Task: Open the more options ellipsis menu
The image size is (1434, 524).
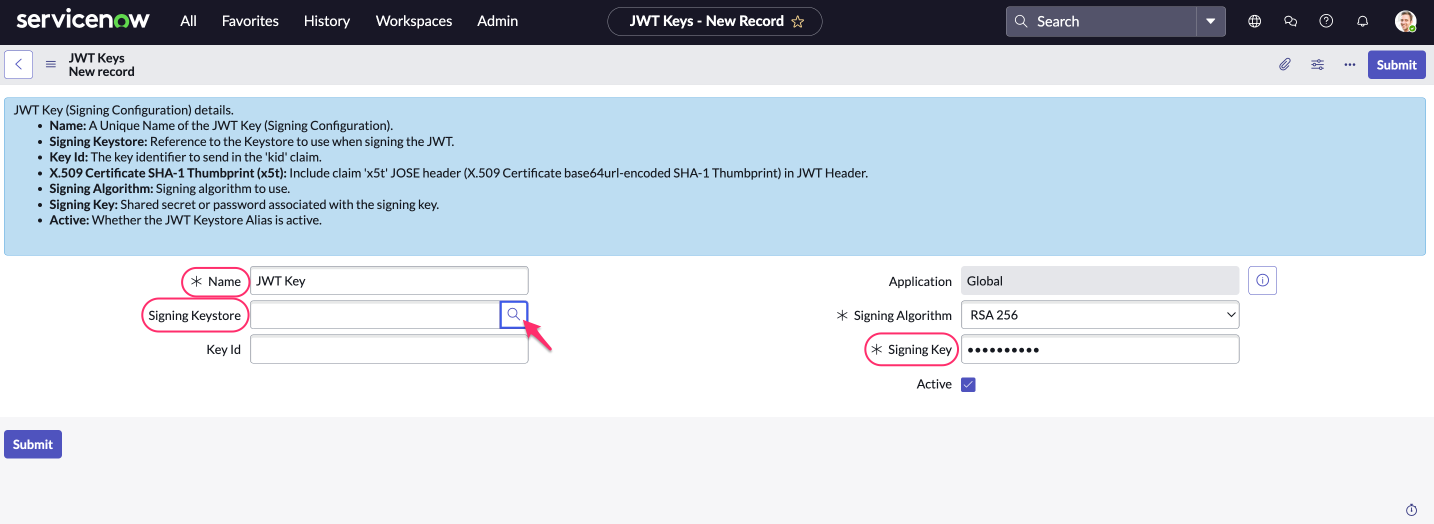Action: [1350, 65]
